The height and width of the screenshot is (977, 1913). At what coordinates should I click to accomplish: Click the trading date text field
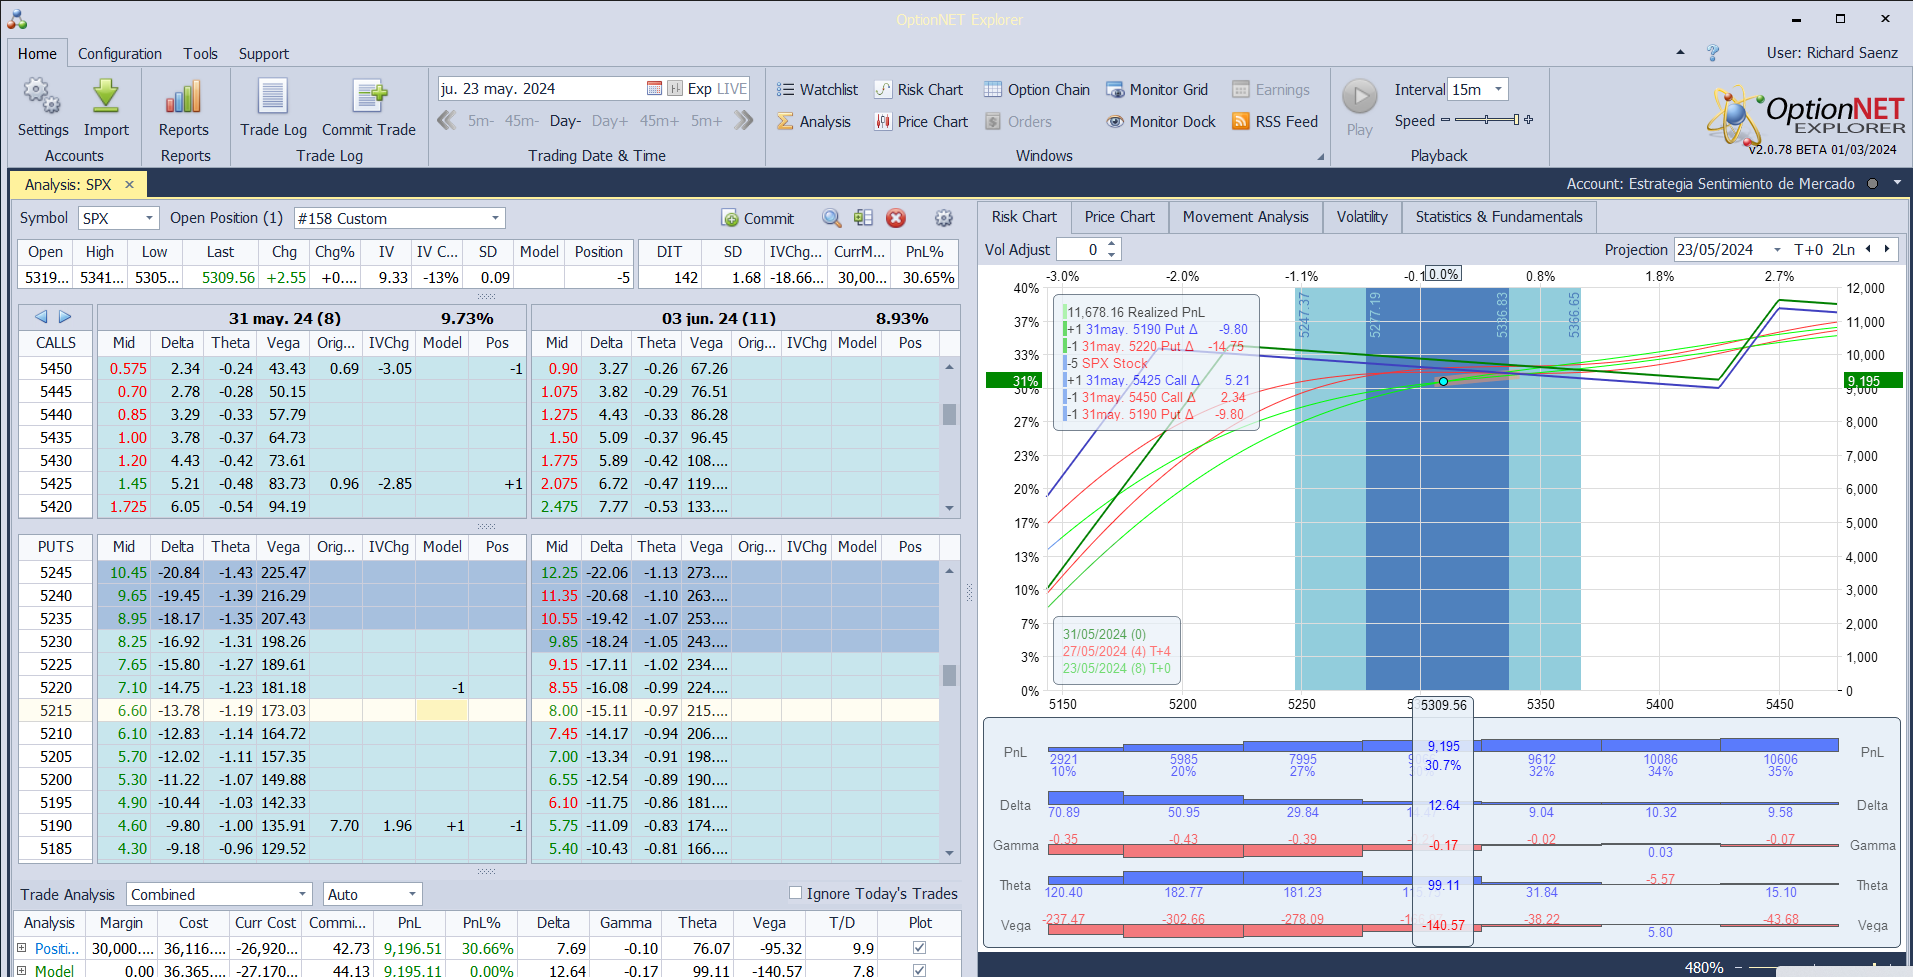tap(541, 88)
